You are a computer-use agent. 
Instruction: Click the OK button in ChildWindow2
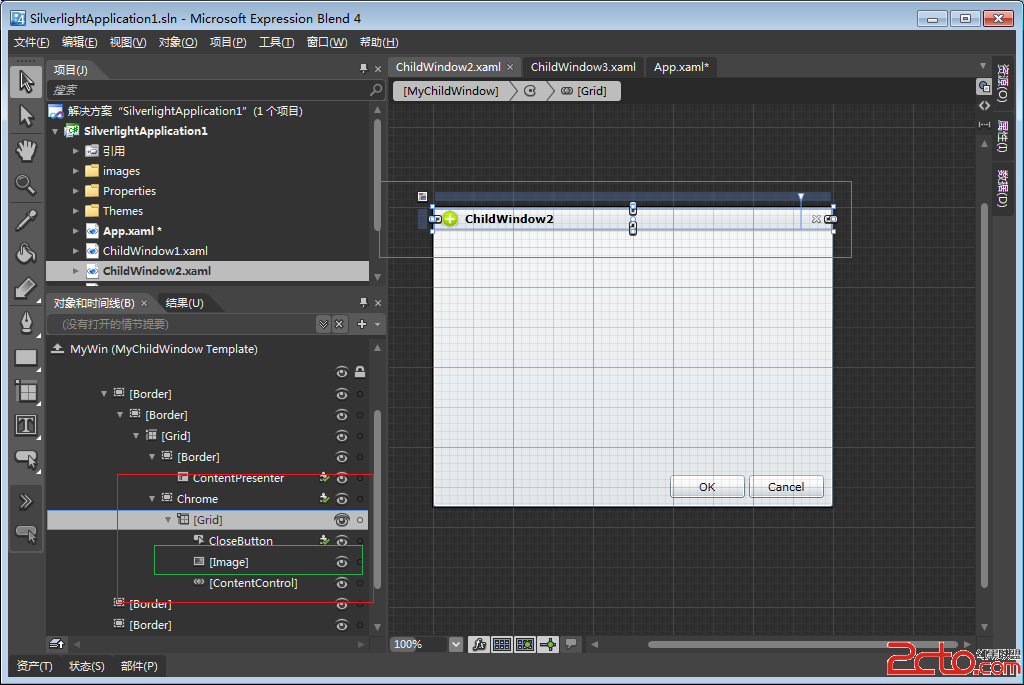coord(707,486)
